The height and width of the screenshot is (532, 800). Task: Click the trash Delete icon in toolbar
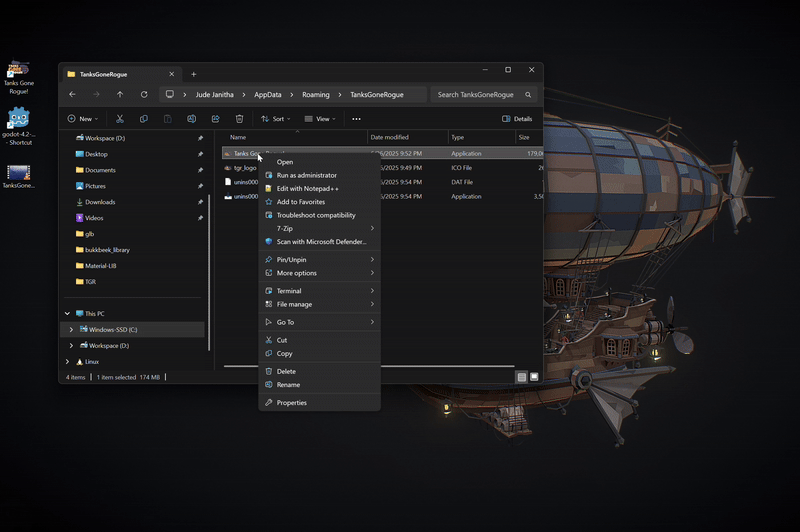coord(239,119)
